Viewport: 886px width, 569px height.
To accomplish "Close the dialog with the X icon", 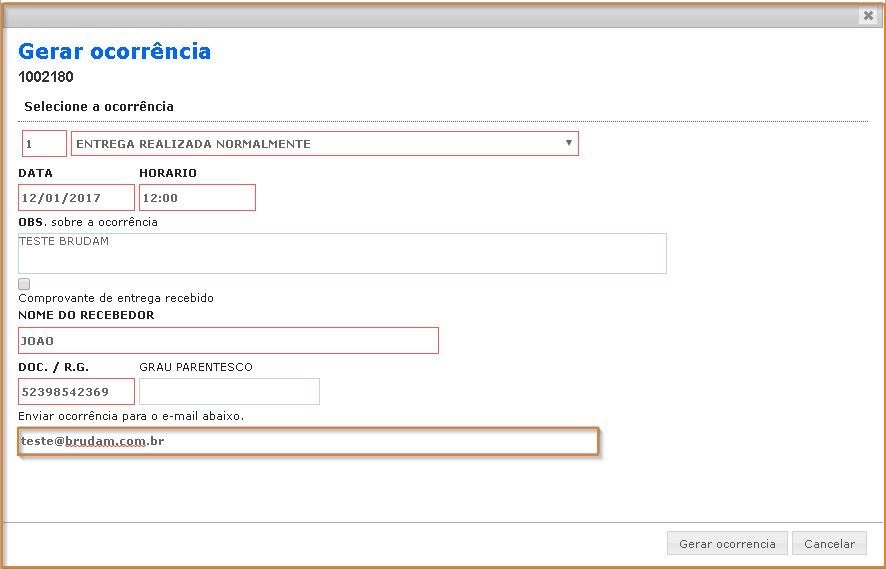I will pyautogui.click(x=867, y=16).
